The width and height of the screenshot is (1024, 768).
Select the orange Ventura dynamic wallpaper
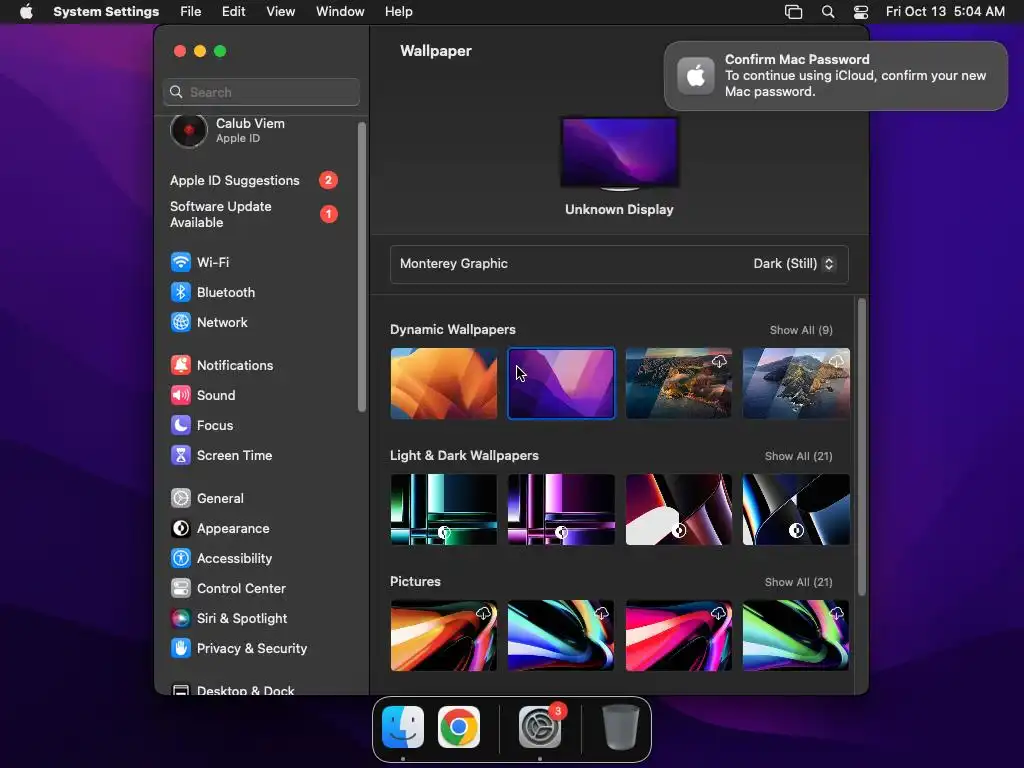tap(443, 383)
